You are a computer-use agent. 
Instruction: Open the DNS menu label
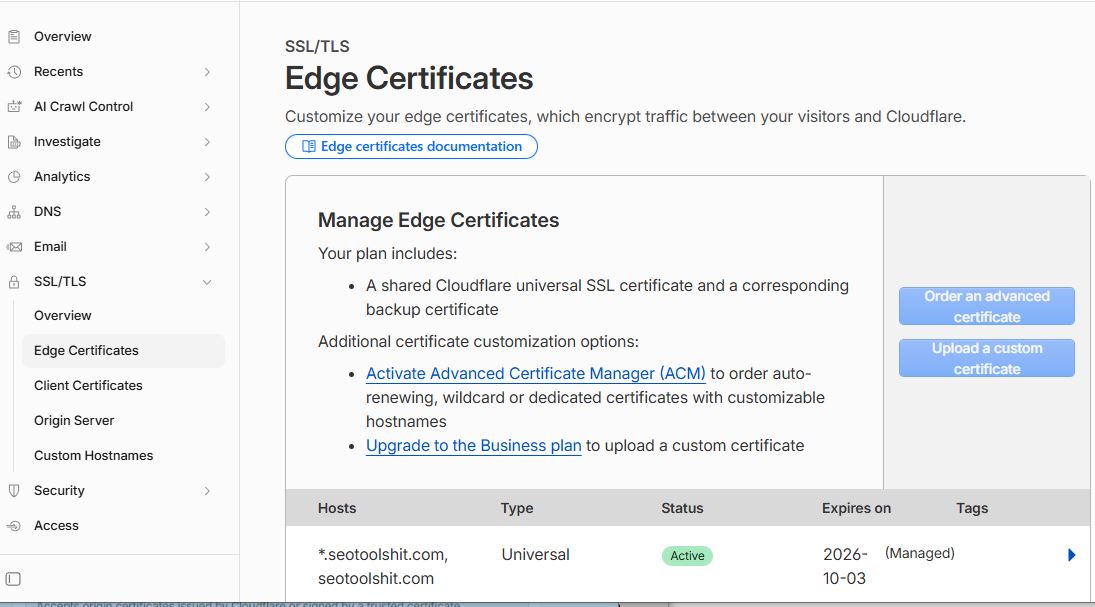[x=47, y=211]
